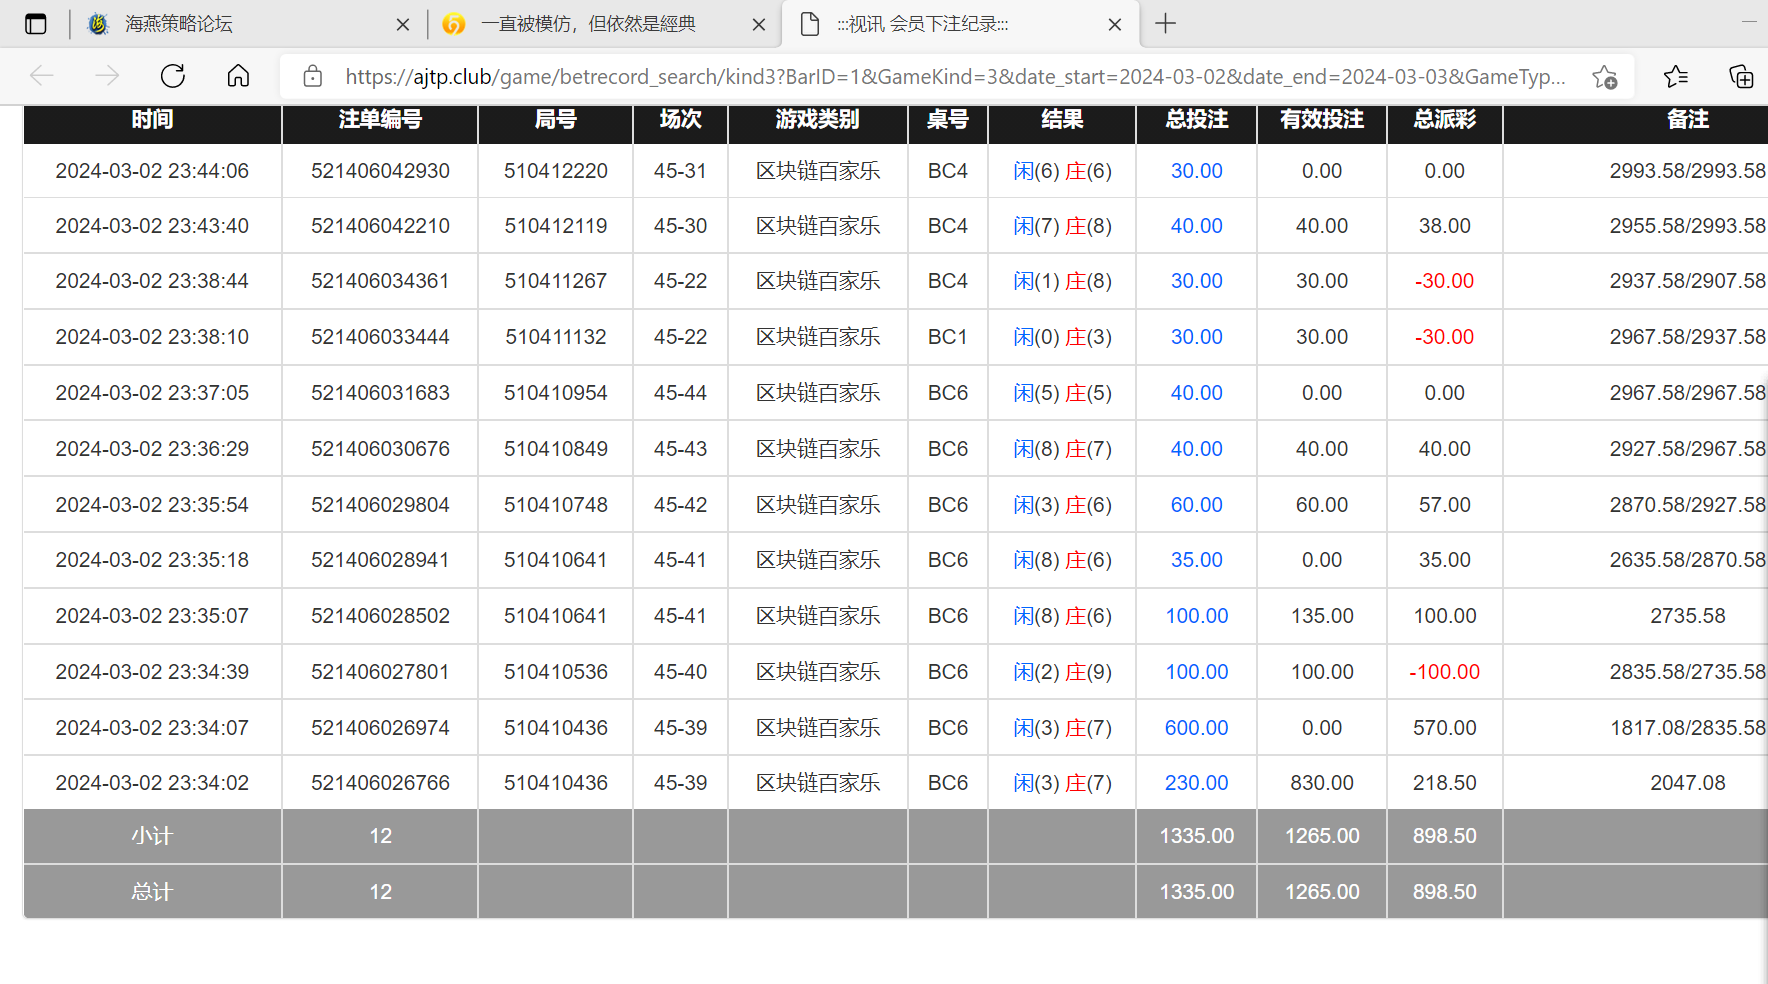Screen dimensions: 1768x984
Task: Open the favorites list icon
Action: [x=1676, y=76]
